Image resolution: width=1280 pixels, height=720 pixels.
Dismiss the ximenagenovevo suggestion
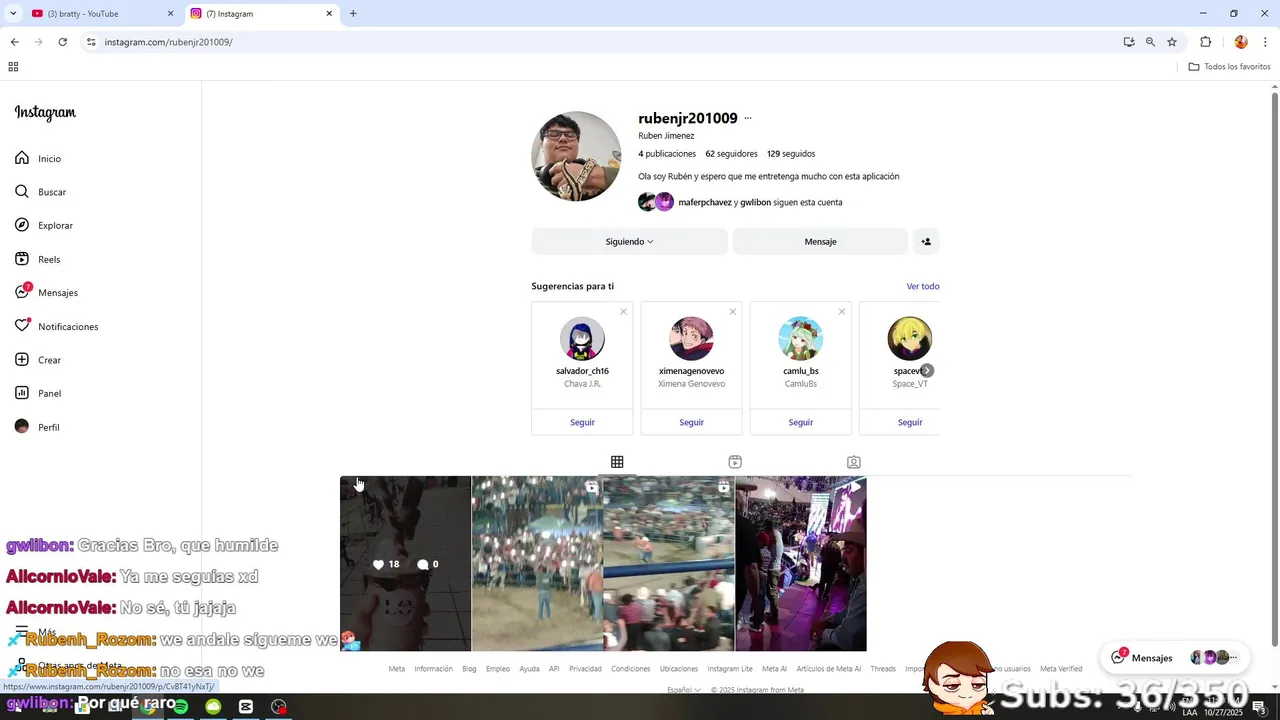732,312
